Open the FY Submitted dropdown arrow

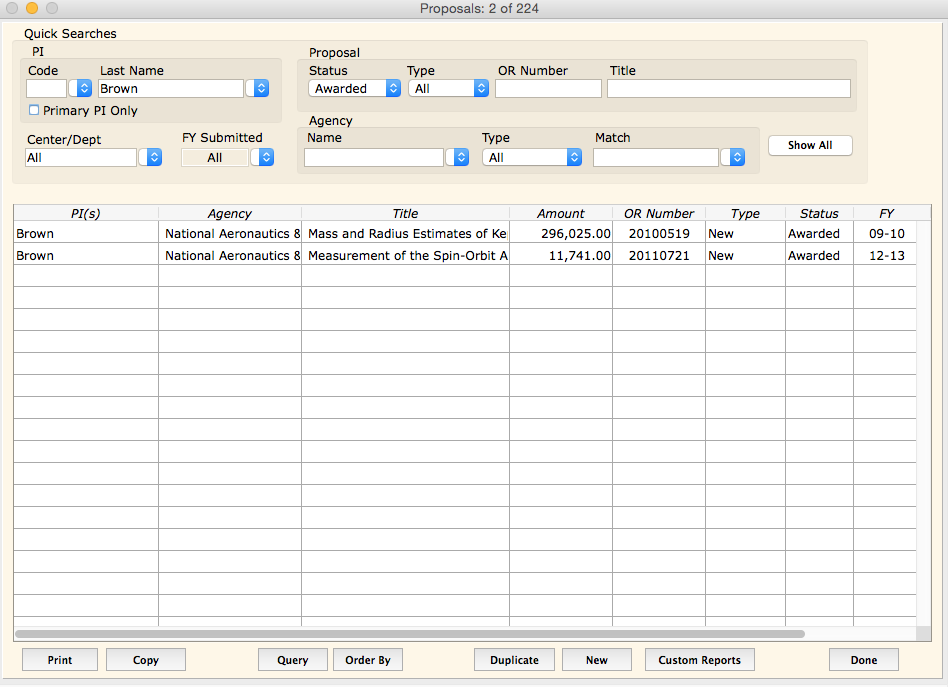tap(265, 158)
